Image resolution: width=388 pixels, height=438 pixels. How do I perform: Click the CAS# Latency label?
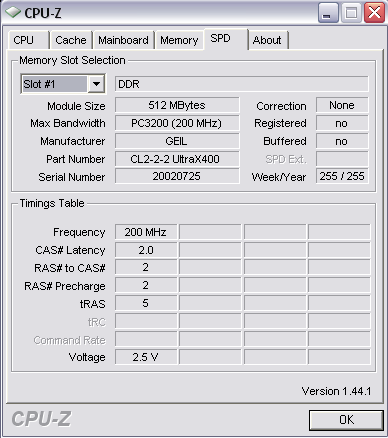click(70, 250)
